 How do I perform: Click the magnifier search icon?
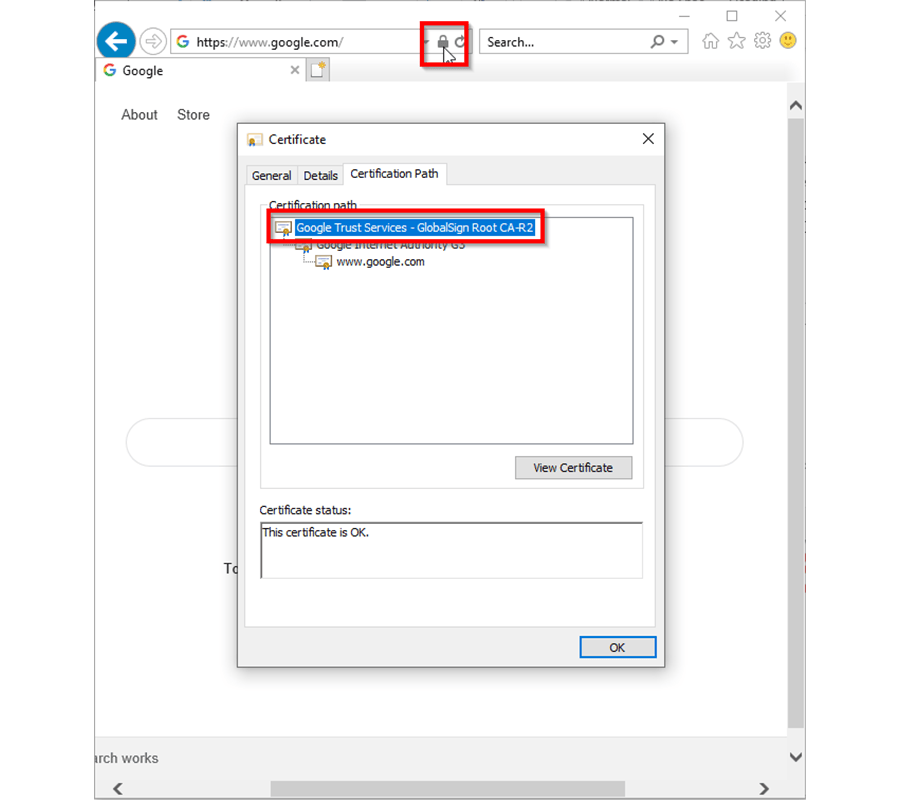pos(657,41)
